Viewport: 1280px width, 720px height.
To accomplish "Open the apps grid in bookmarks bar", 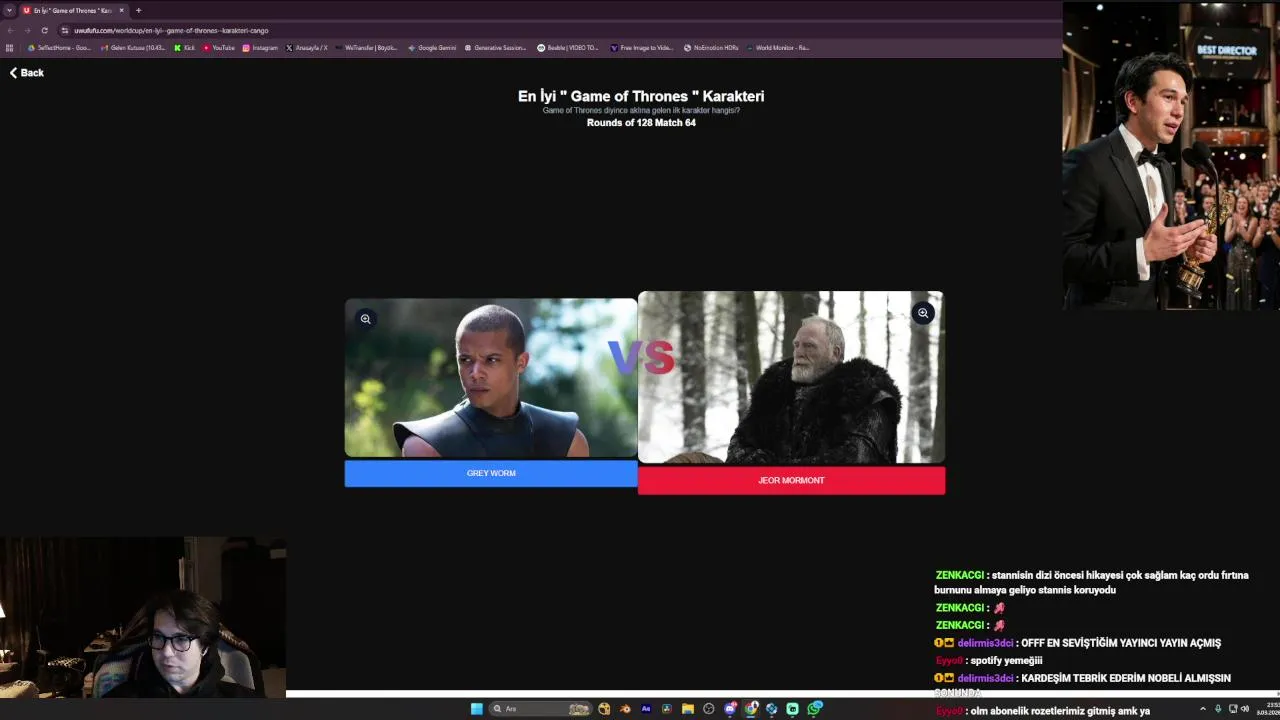I will coord(9,48).
